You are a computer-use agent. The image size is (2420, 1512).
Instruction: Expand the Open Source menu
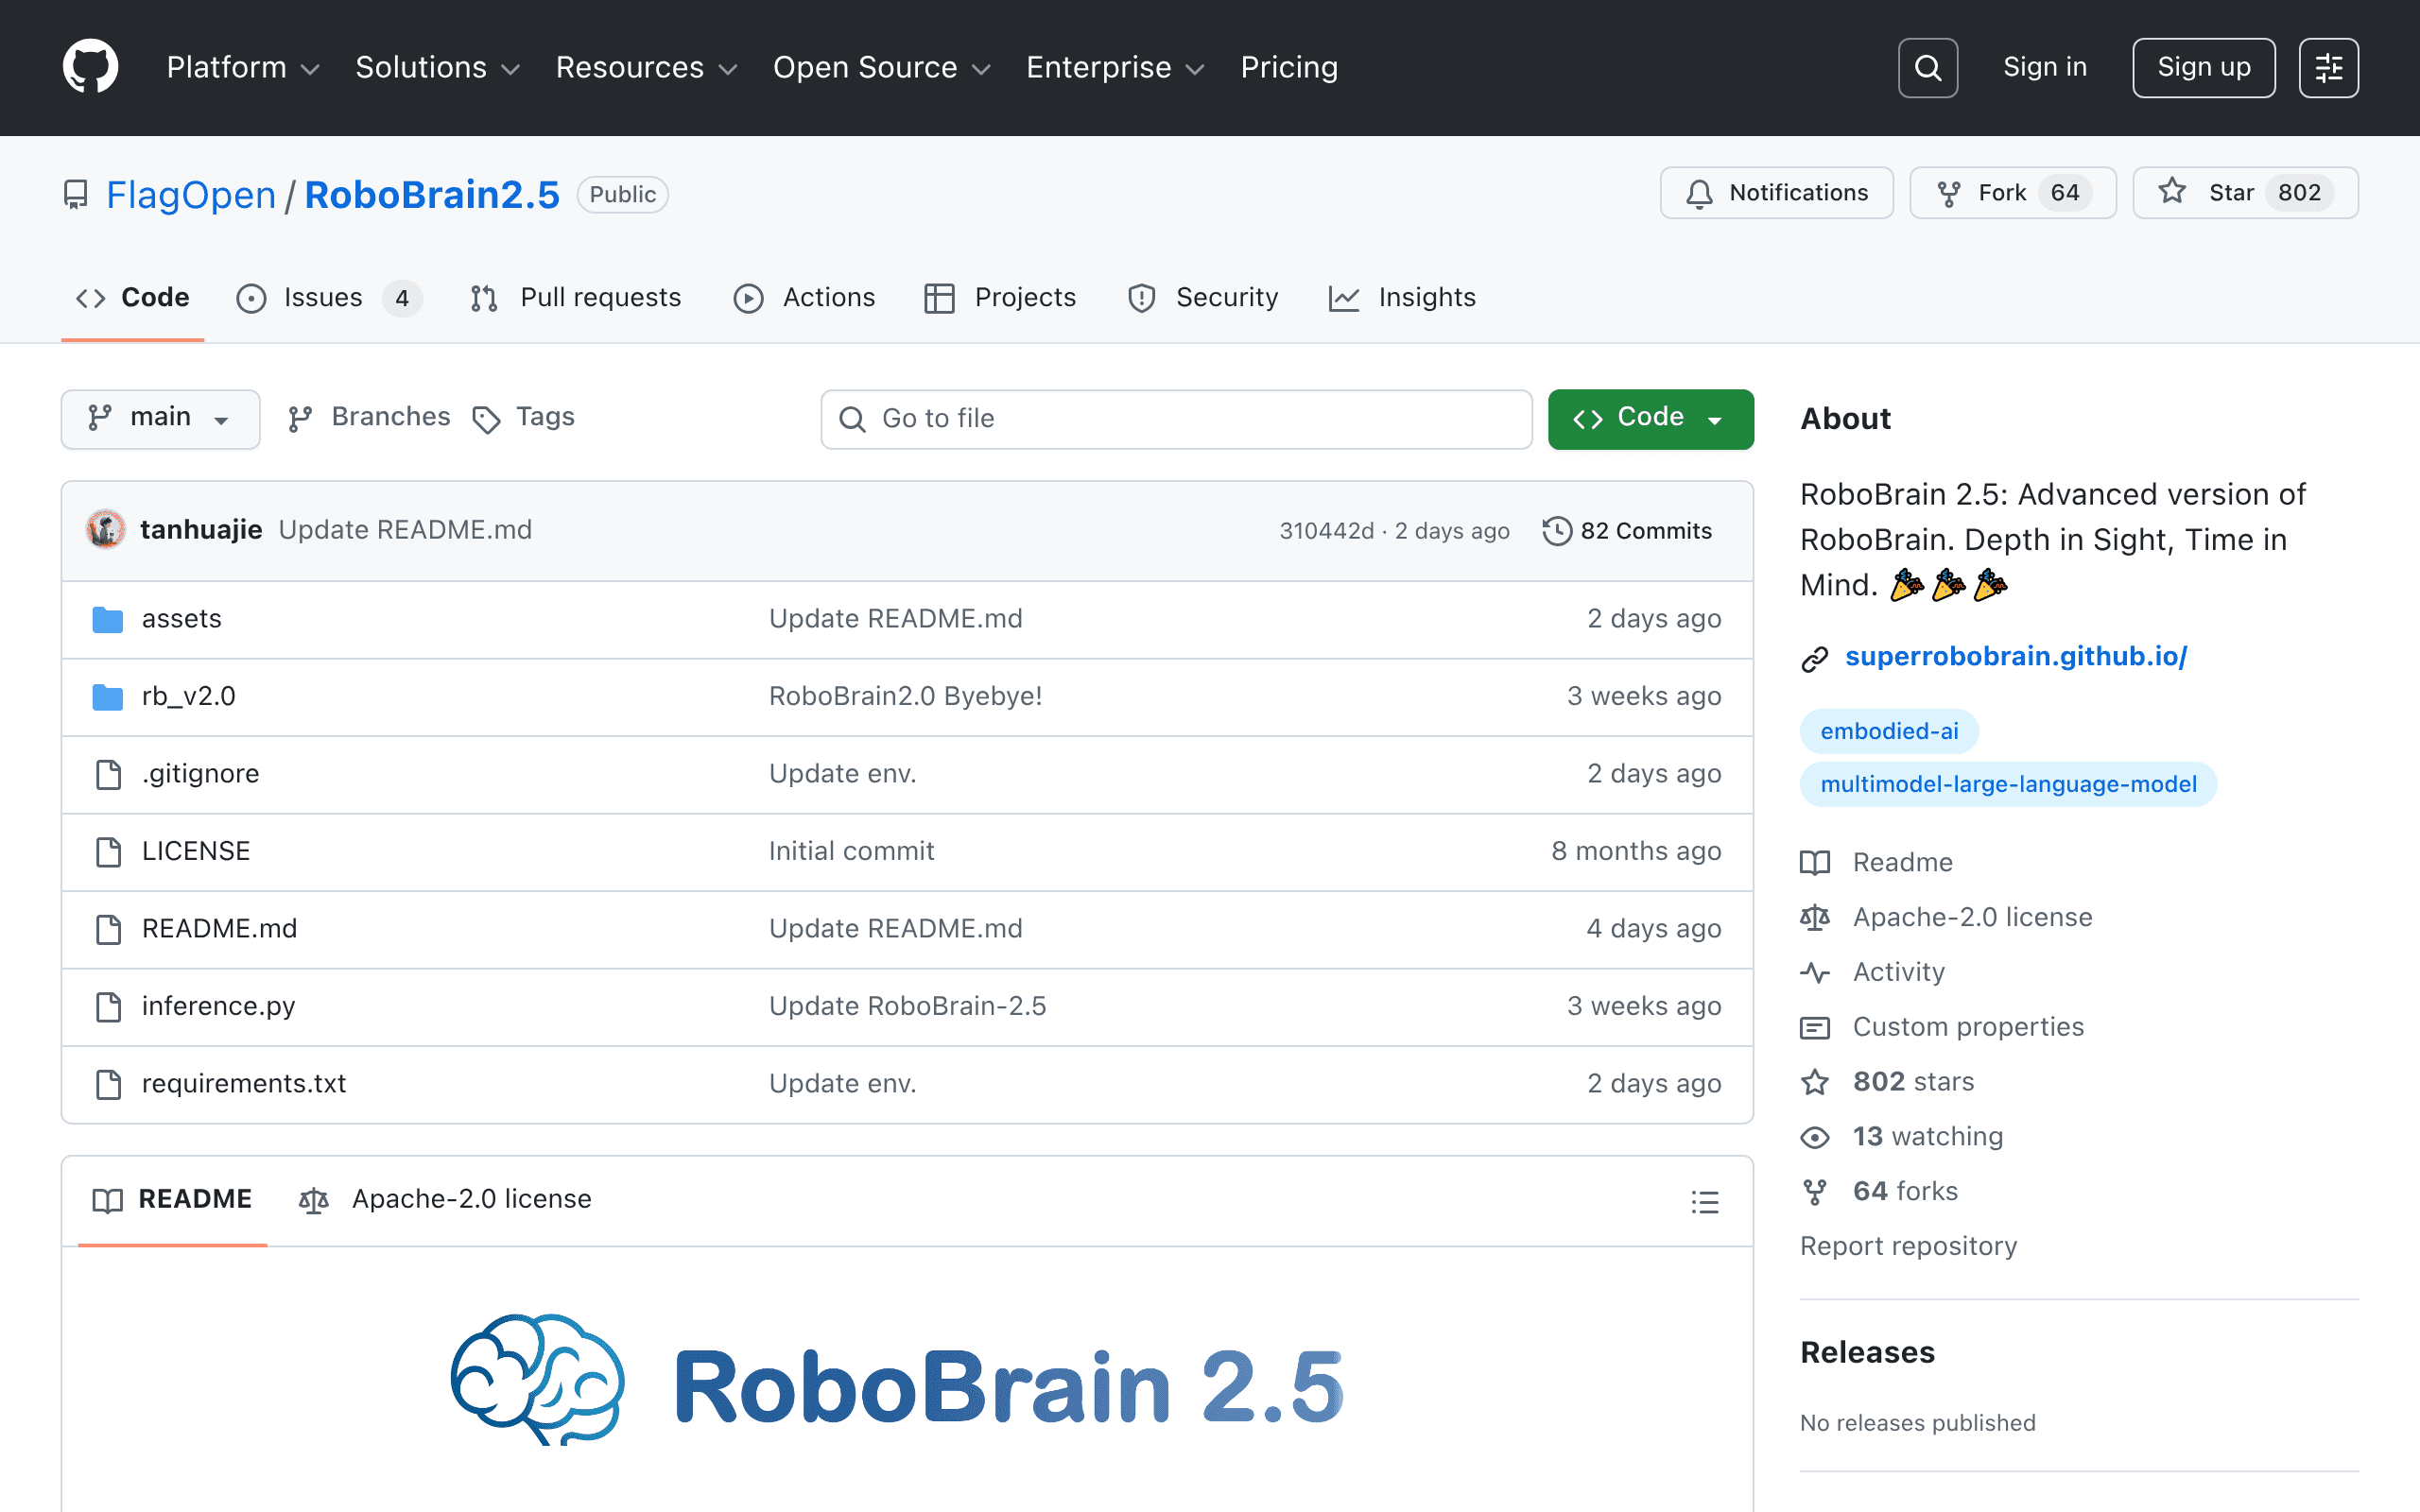point(881,67)
